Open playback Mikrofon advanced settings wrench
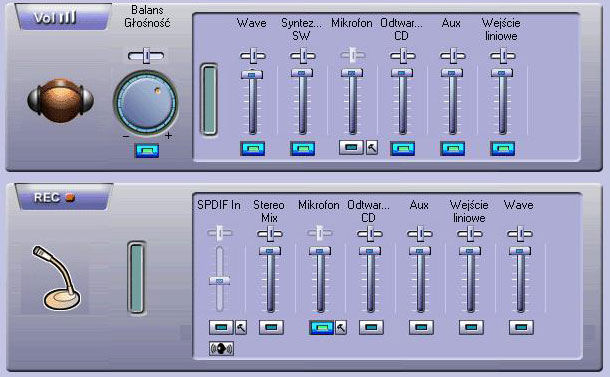The height and width of the screenshot is (377, 610). tap(372, 148)
